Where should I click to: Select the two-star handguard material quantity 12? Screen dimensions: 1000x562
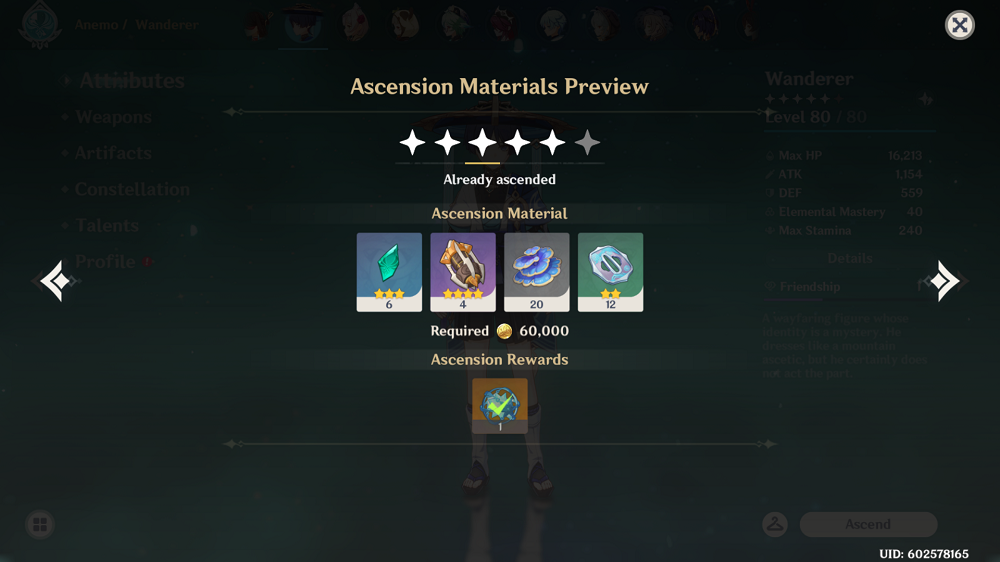coord(610,272)
